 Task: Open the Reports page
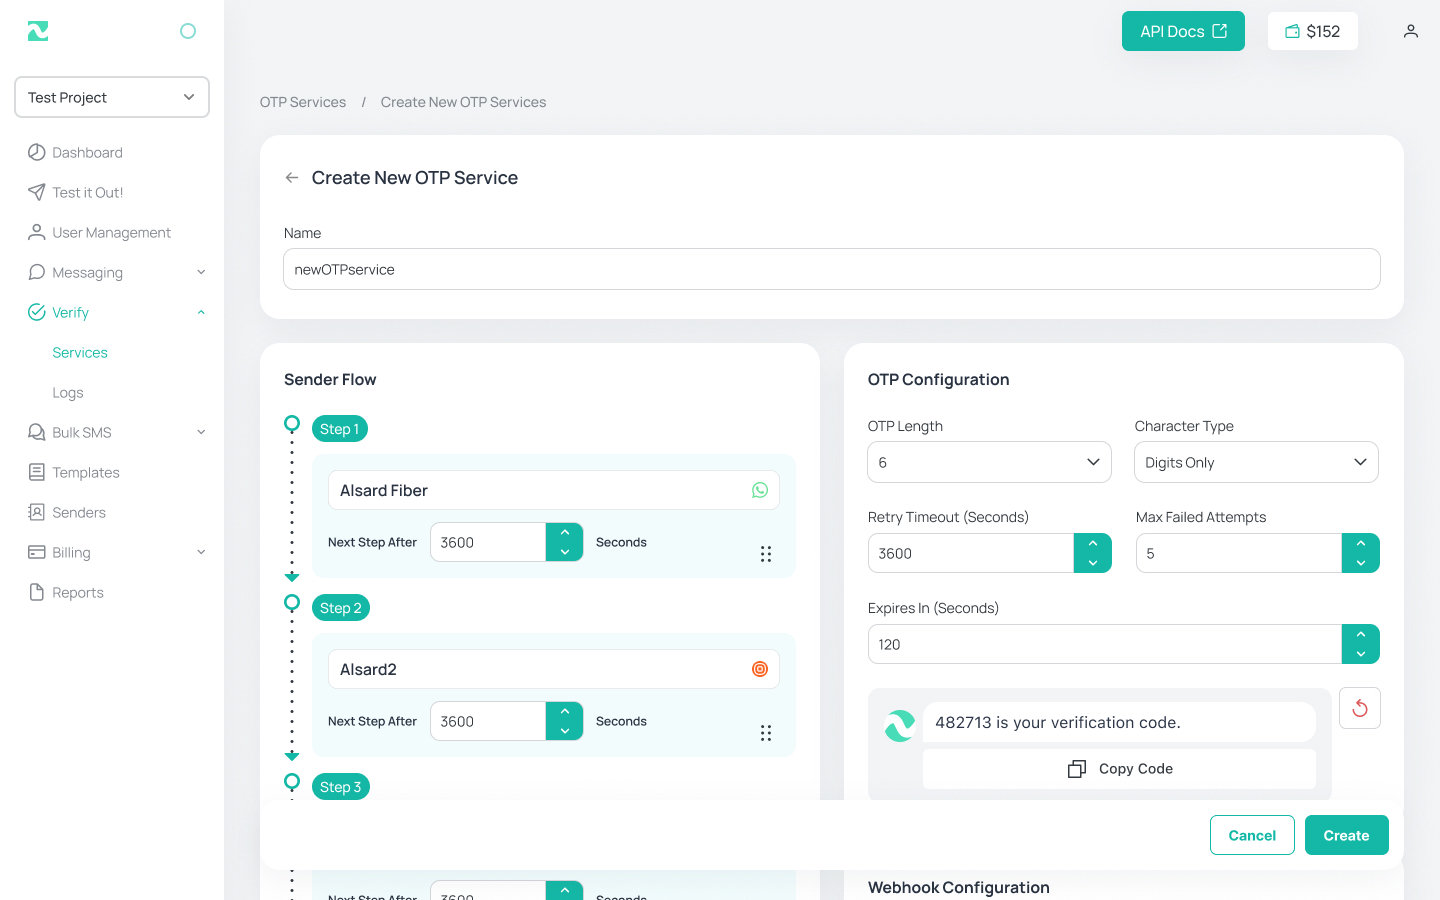point(78,592)
